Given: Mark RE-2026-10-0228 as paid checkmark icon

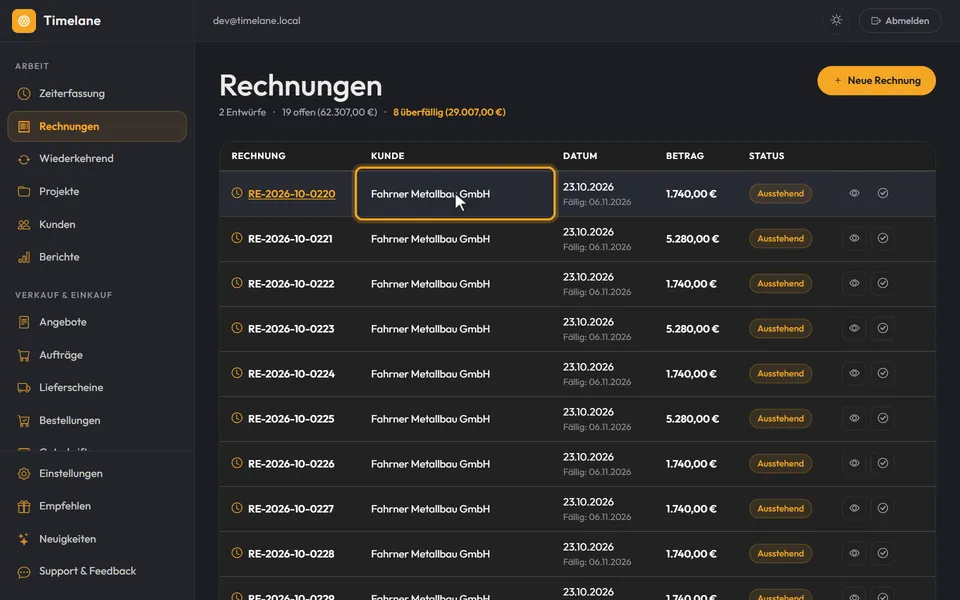Looking at the screenshot, I should point(883,553).
